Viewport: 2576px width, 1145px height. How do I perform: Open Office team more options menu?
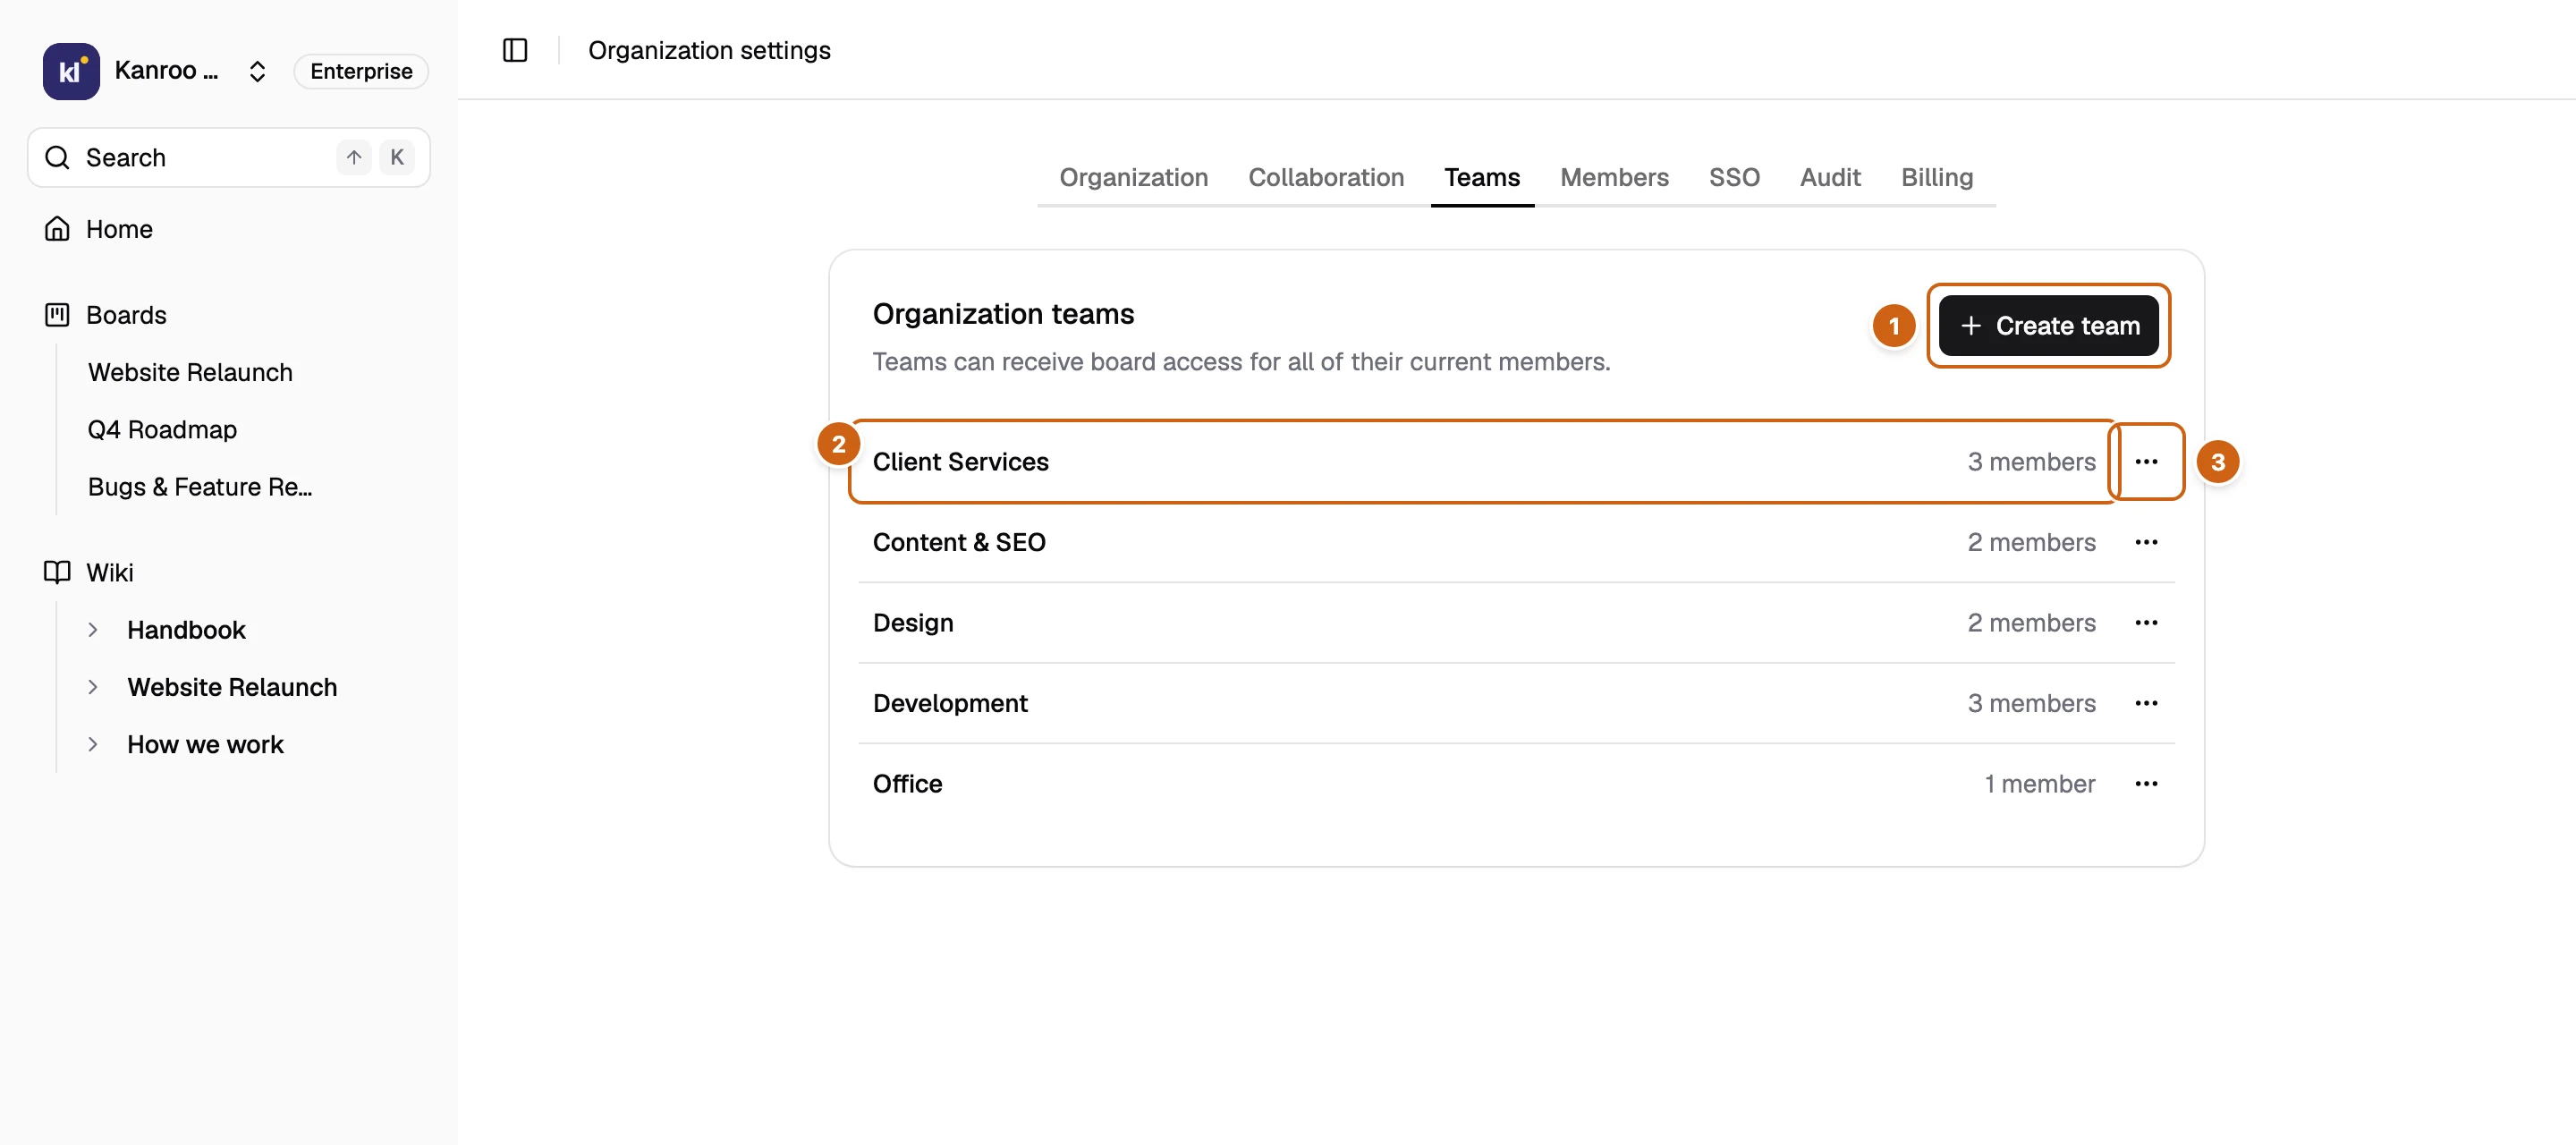tap(2146, 784)
